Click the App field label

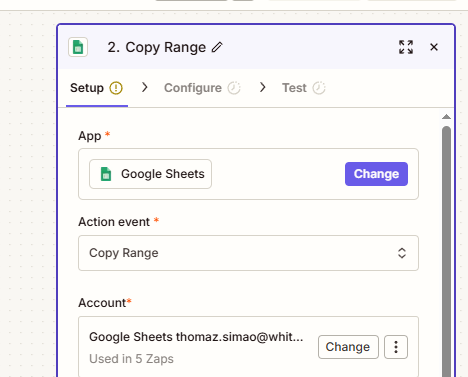90,136
